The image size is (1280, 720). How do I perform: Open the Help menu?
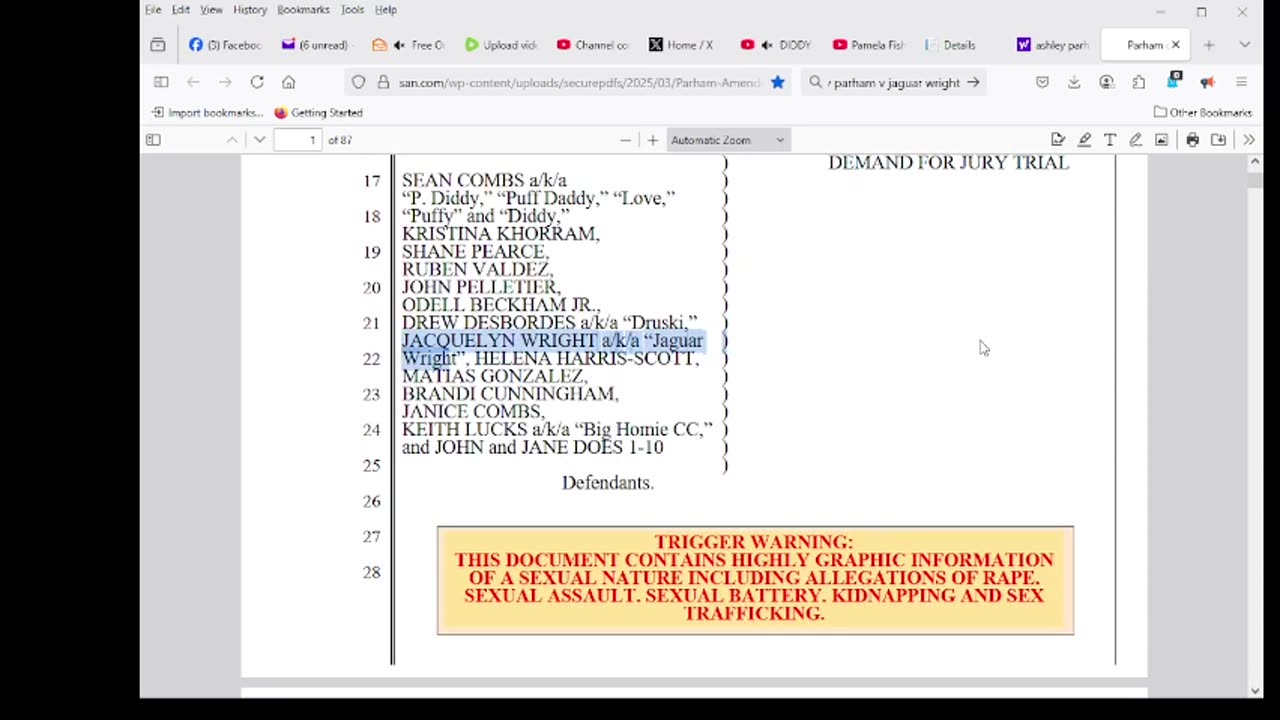(x=386, y=10)
